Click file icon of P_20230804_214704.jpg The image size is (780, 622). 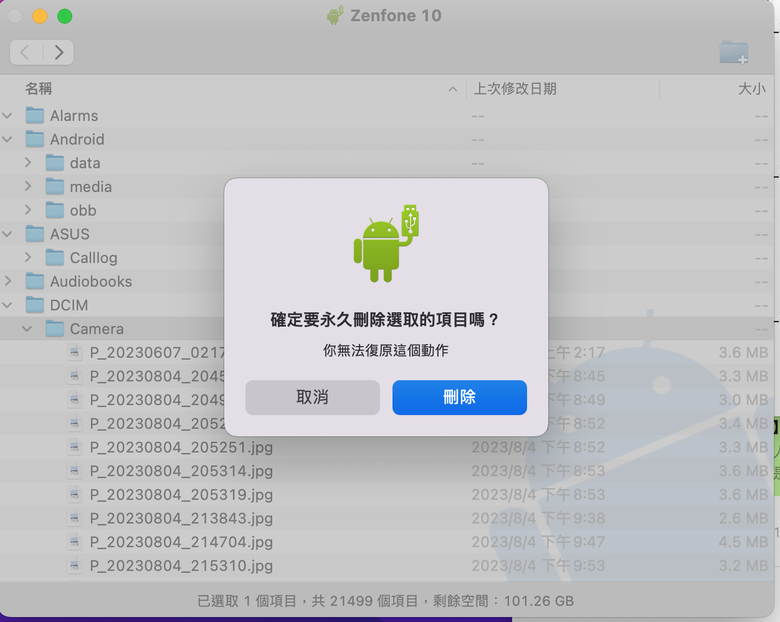click(75, 542)
